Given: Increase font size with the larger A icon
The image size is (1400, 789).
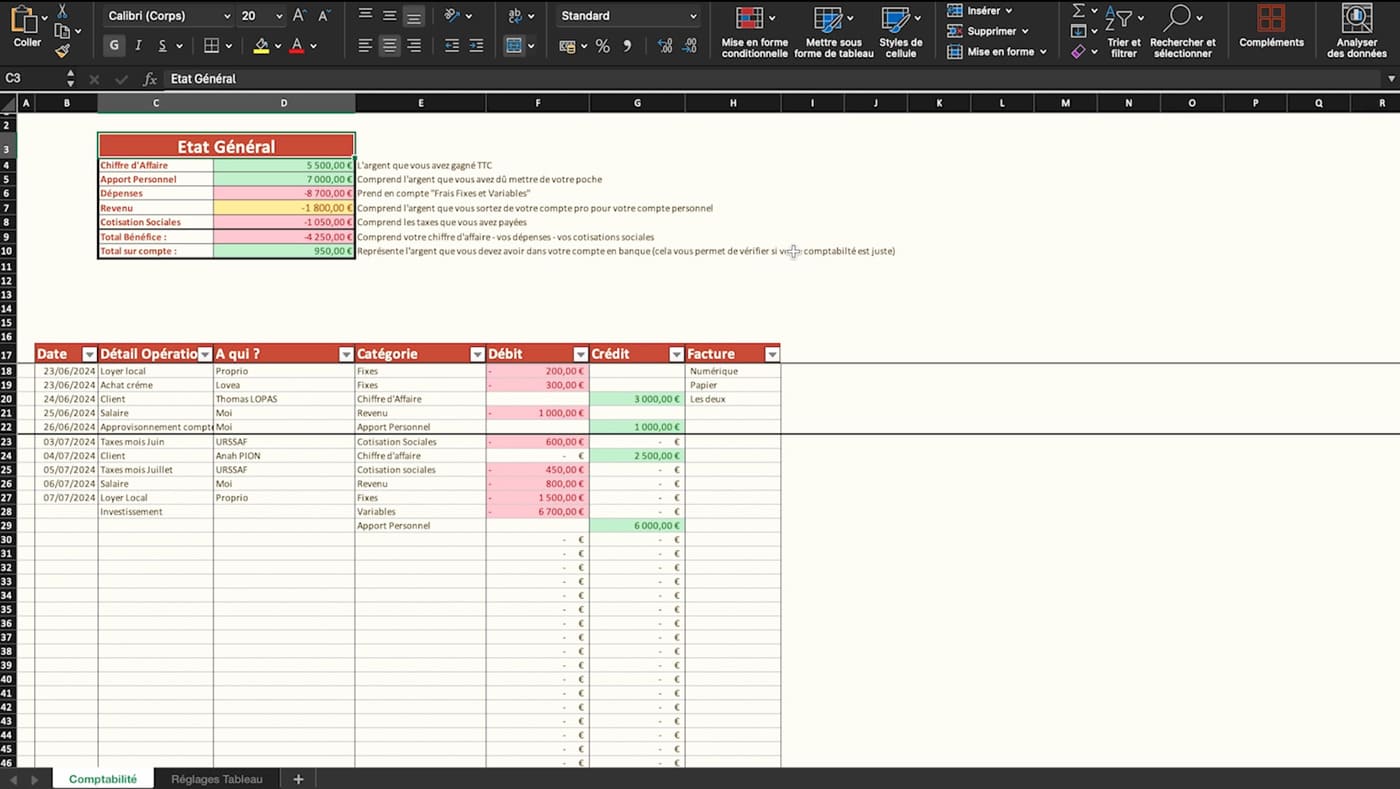Looking at the screenshot, I should point(299,16).
